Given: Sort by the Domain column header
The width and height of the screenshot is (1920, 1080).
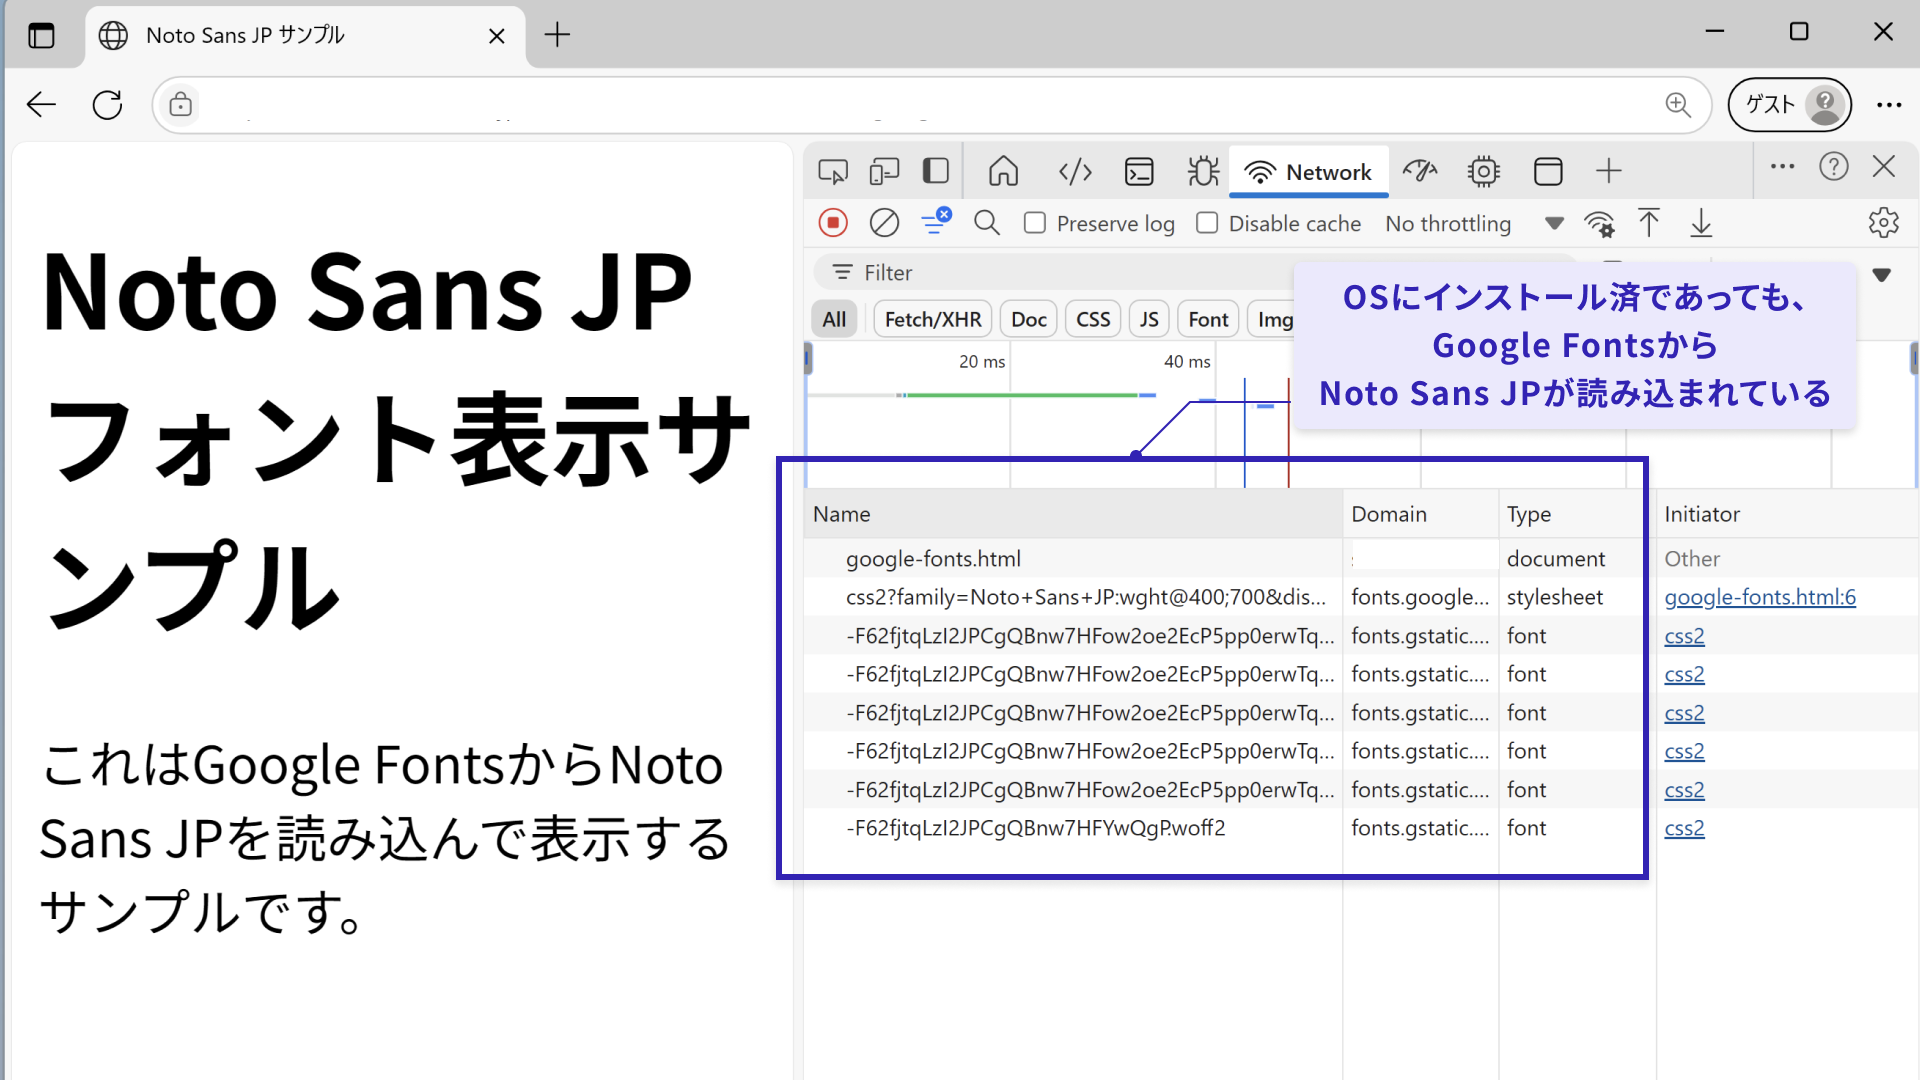Looking at the screenshot, I should 1421,514.
